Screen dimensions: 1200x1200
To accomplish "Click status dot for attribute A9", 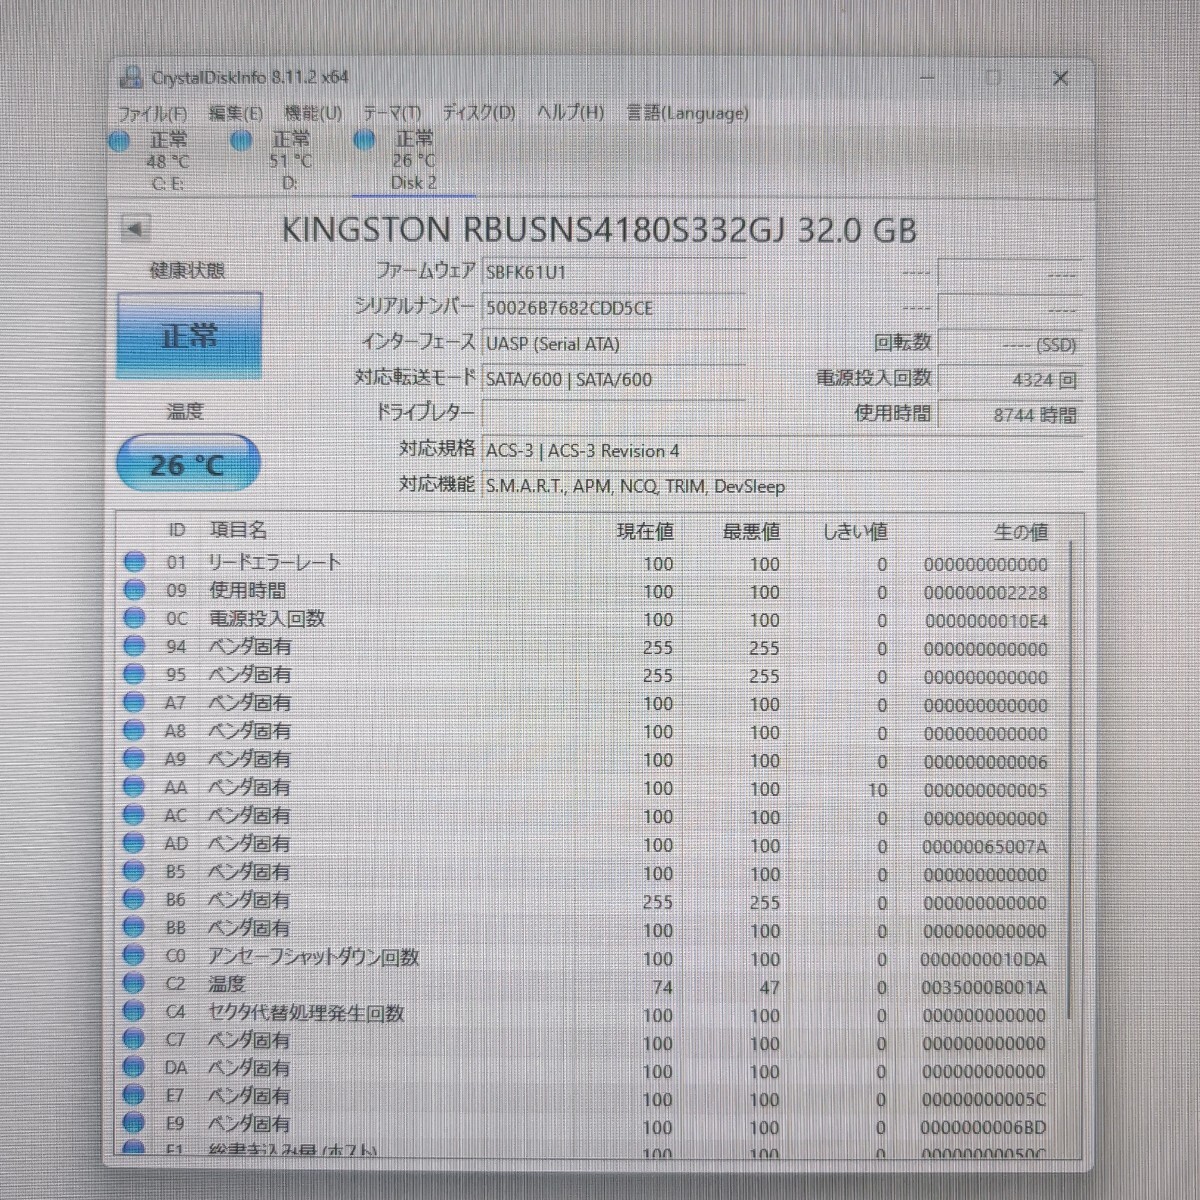I will [134, 759].
